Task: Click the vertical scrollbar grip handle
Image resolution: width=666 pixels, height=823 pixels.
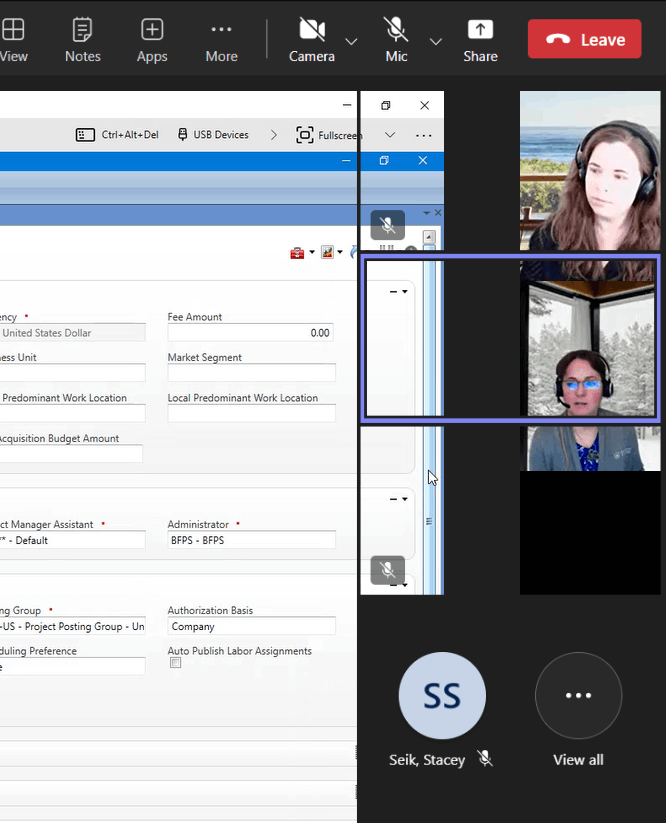Action: pos(429,521)
